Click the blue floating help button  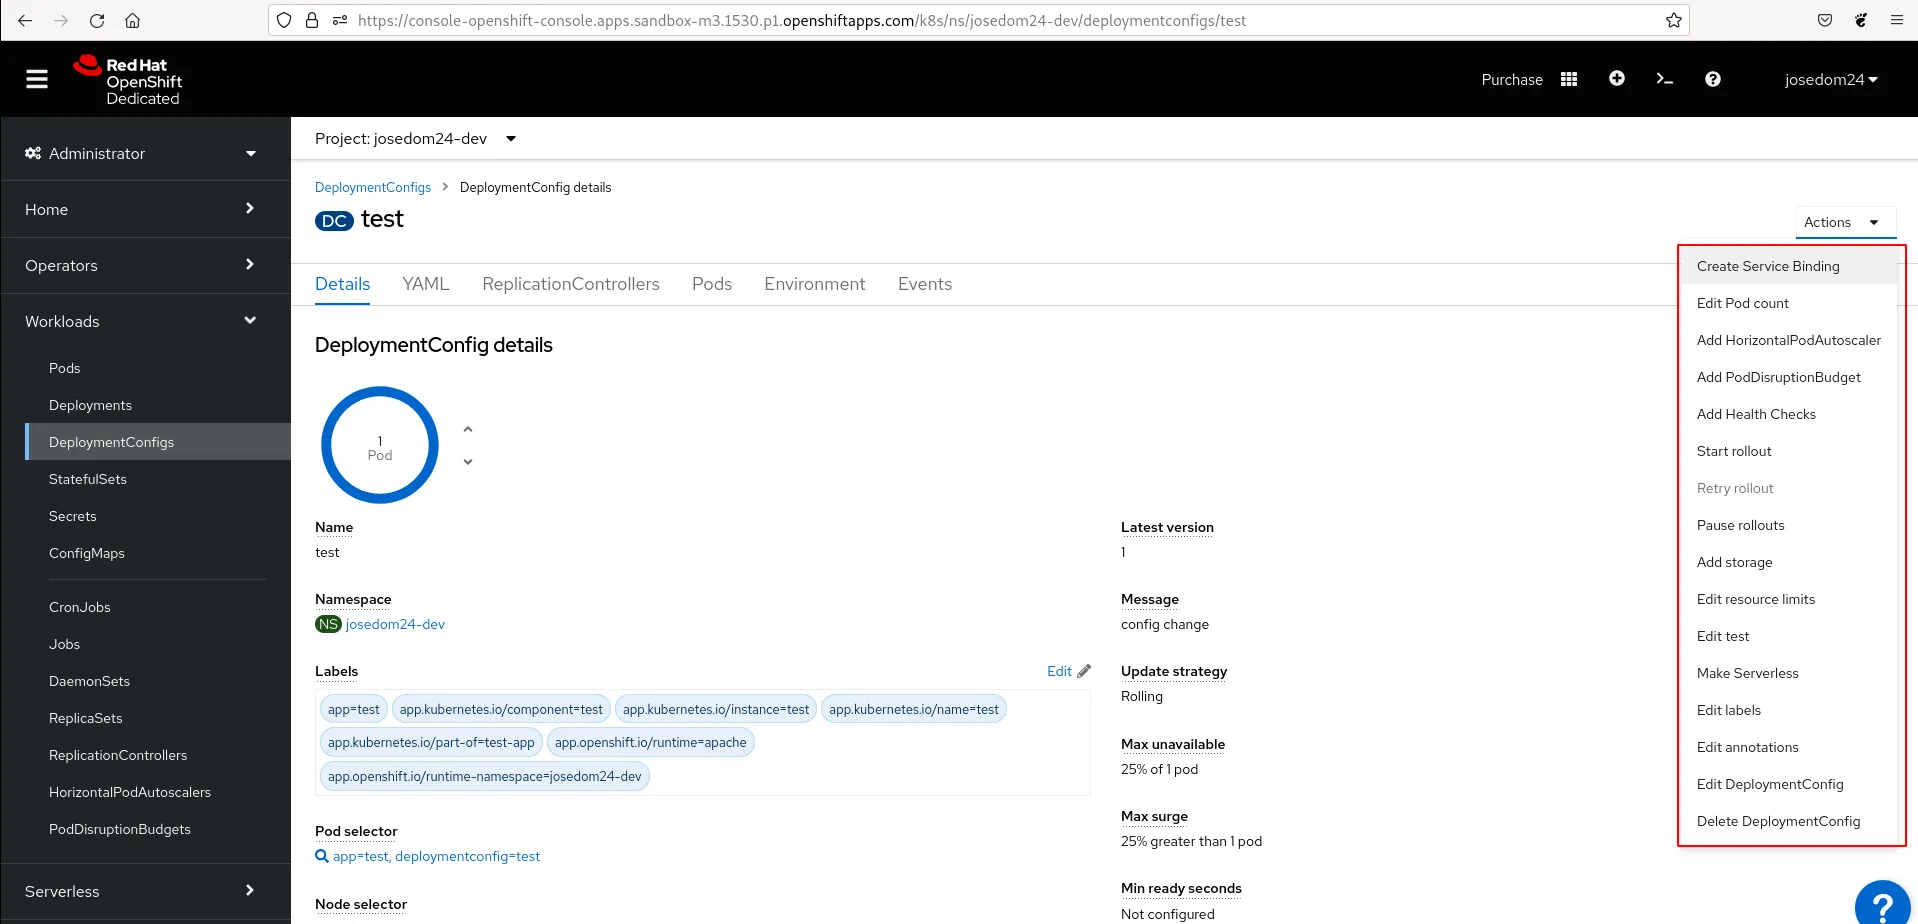pos(1883,904)
